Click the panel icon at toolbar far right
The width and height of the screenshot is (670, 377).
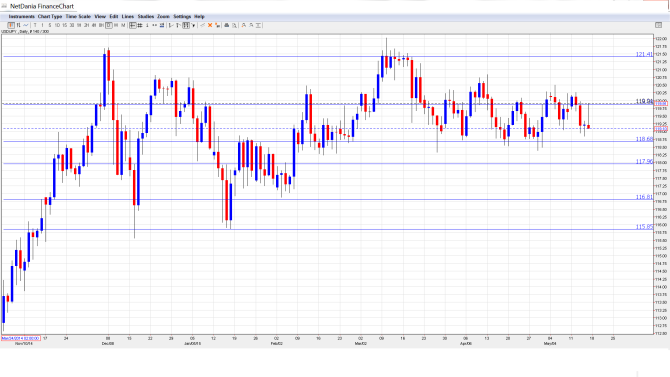[658, 25]
